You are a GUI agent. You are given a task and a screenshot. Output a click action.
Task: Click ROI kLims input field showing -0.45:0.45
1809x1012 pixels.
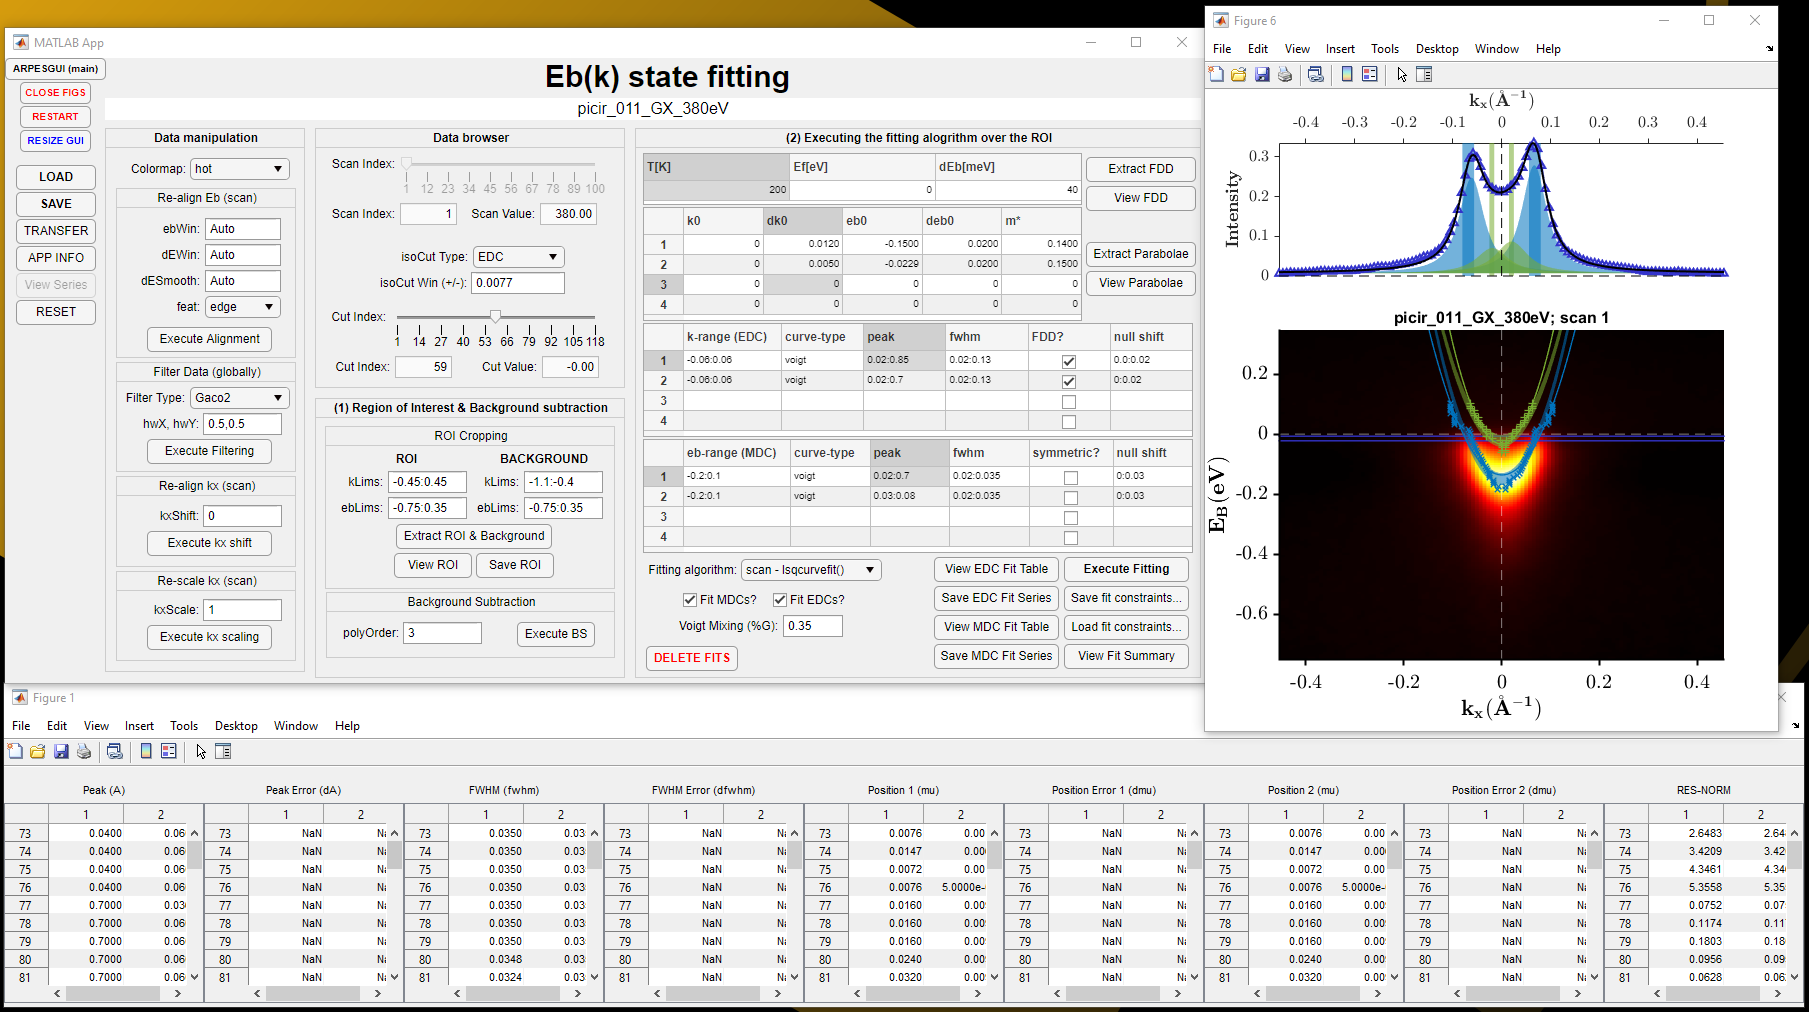coord(427,482)
